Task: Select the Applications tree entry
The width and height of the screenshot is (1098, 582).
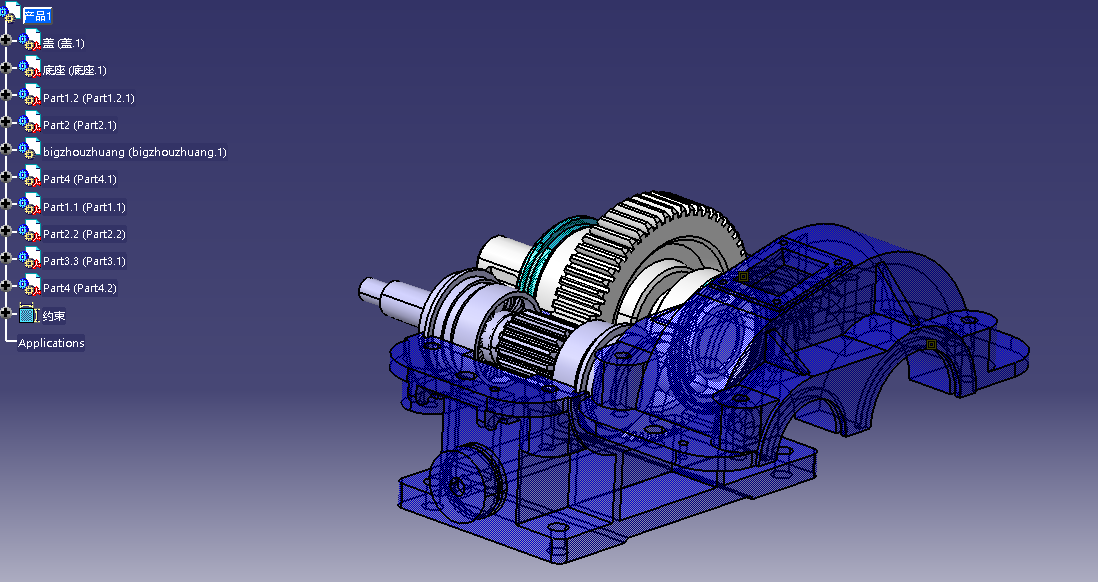Action: 51,343
